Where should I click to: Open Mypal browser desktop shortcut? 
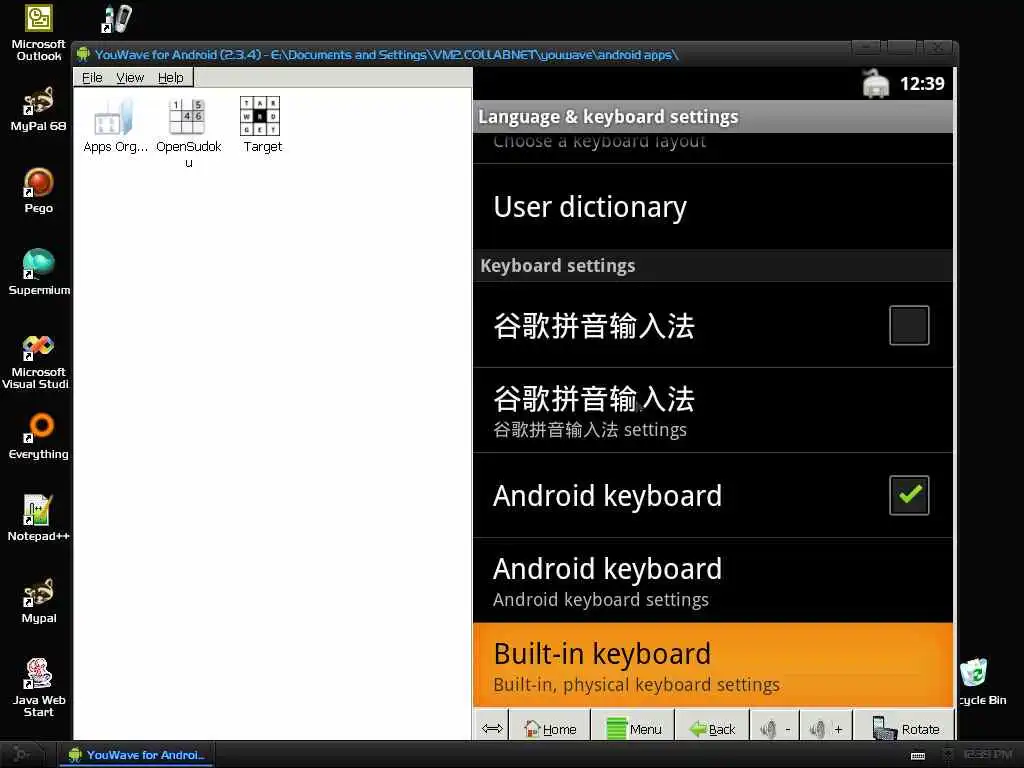39,600
